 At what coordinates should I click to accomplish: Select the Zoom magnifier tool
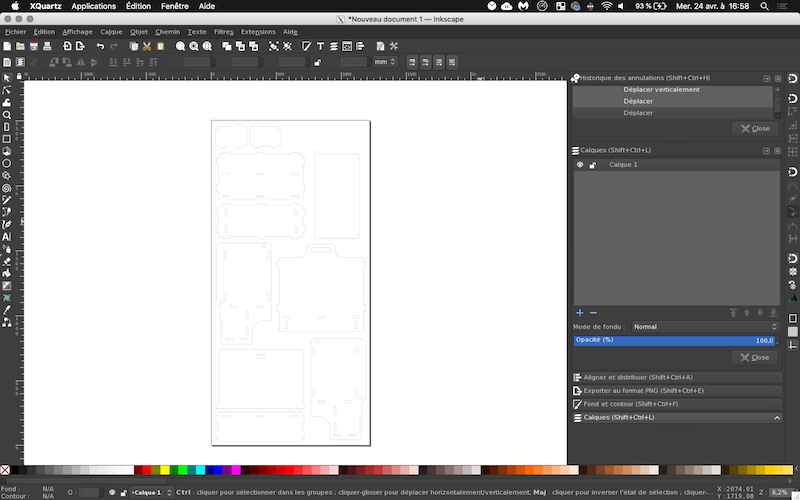tap(7, 115)
